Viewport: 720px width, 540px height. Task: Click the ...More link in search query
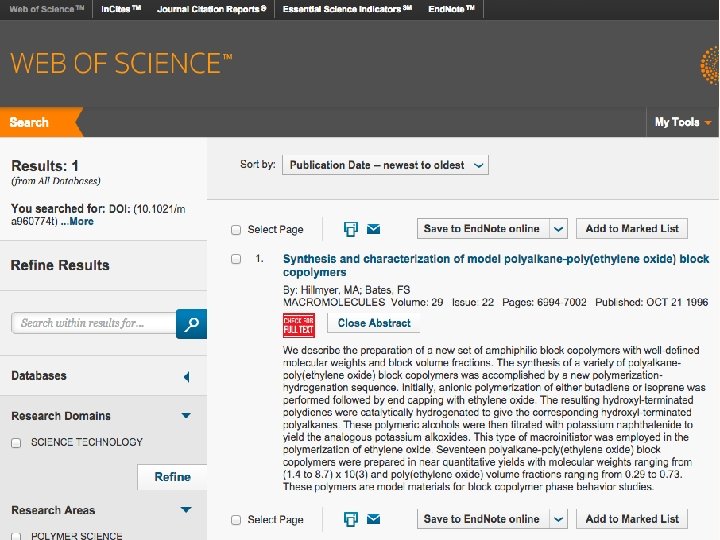(x=77, y=221)
